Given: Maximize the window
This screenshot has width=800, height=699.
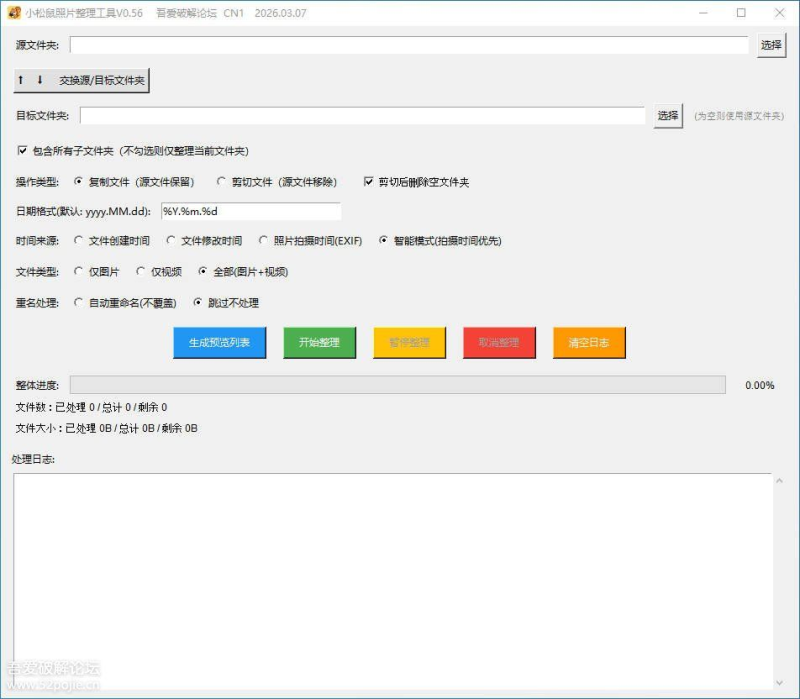Looking at the screenshot, I should (x=741, y=13).
